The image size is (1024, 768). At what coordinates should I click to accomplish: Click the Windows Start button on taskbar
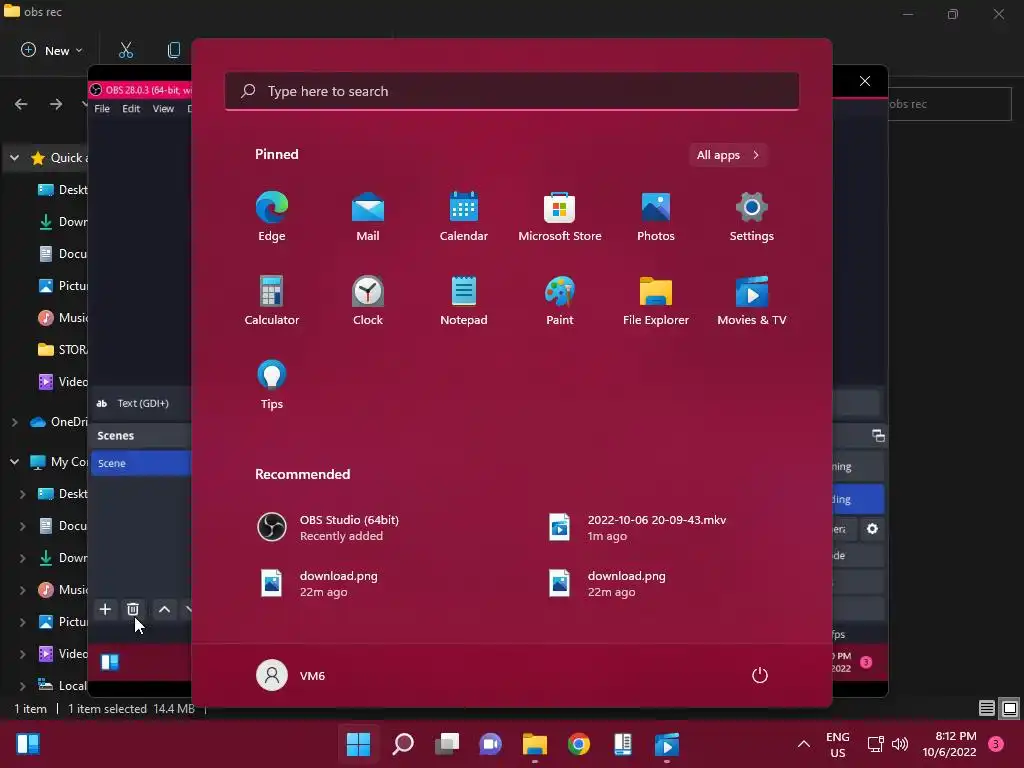pyautogui.click(x=359, y=744)
